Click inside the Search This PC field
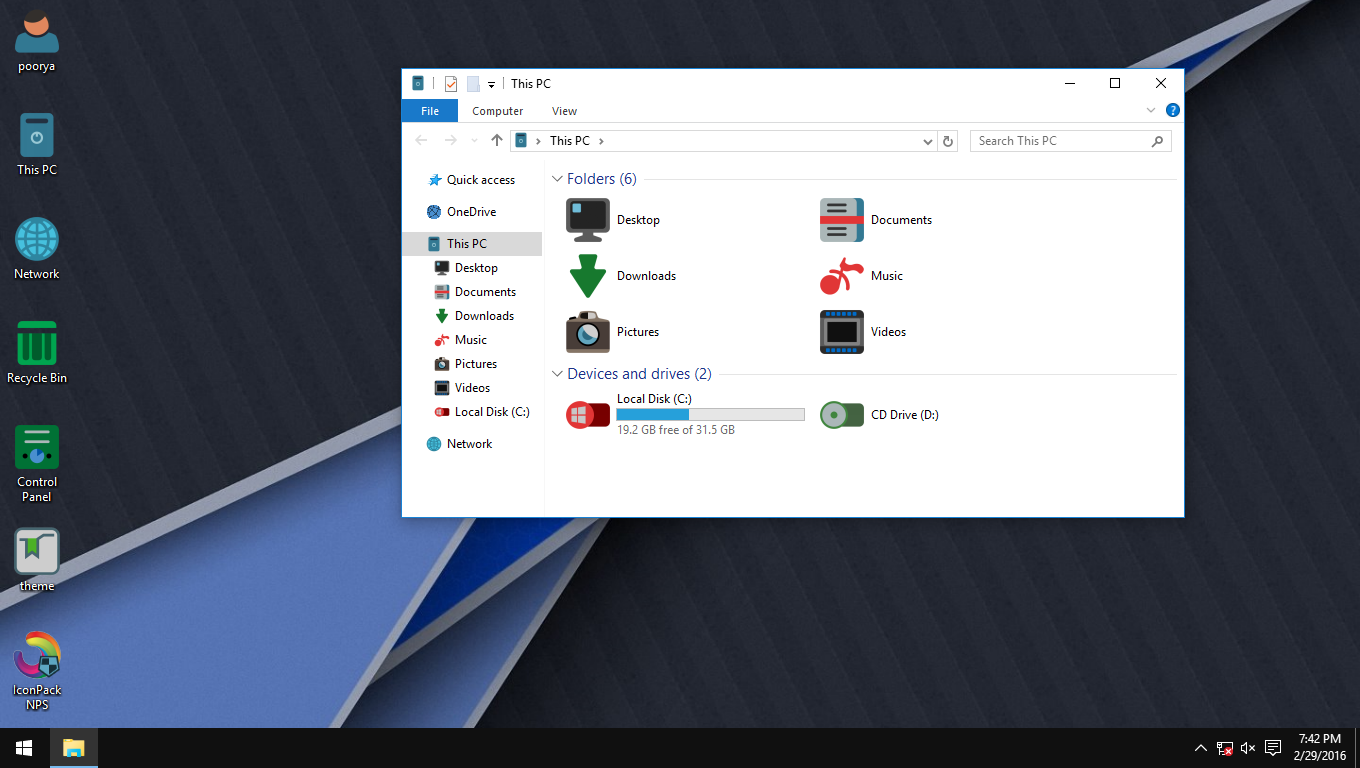Screen dimensions: 1360x768 tap(1060, 140)
